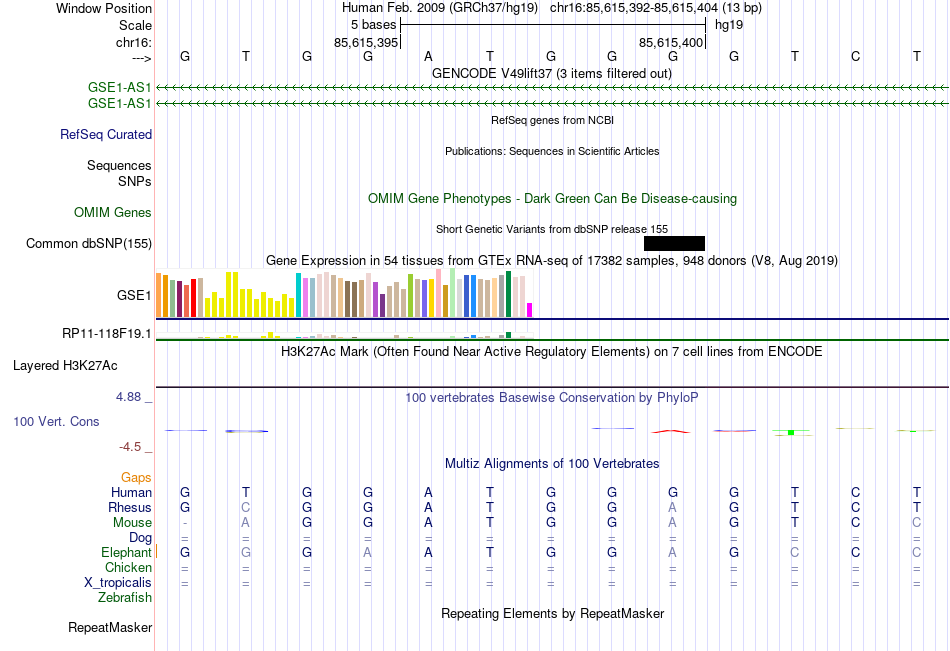Image resolution: width=950 pixels, height=651 pixels.
Task: Click the 'Sequences' track label
Action: tap(119, 165)
